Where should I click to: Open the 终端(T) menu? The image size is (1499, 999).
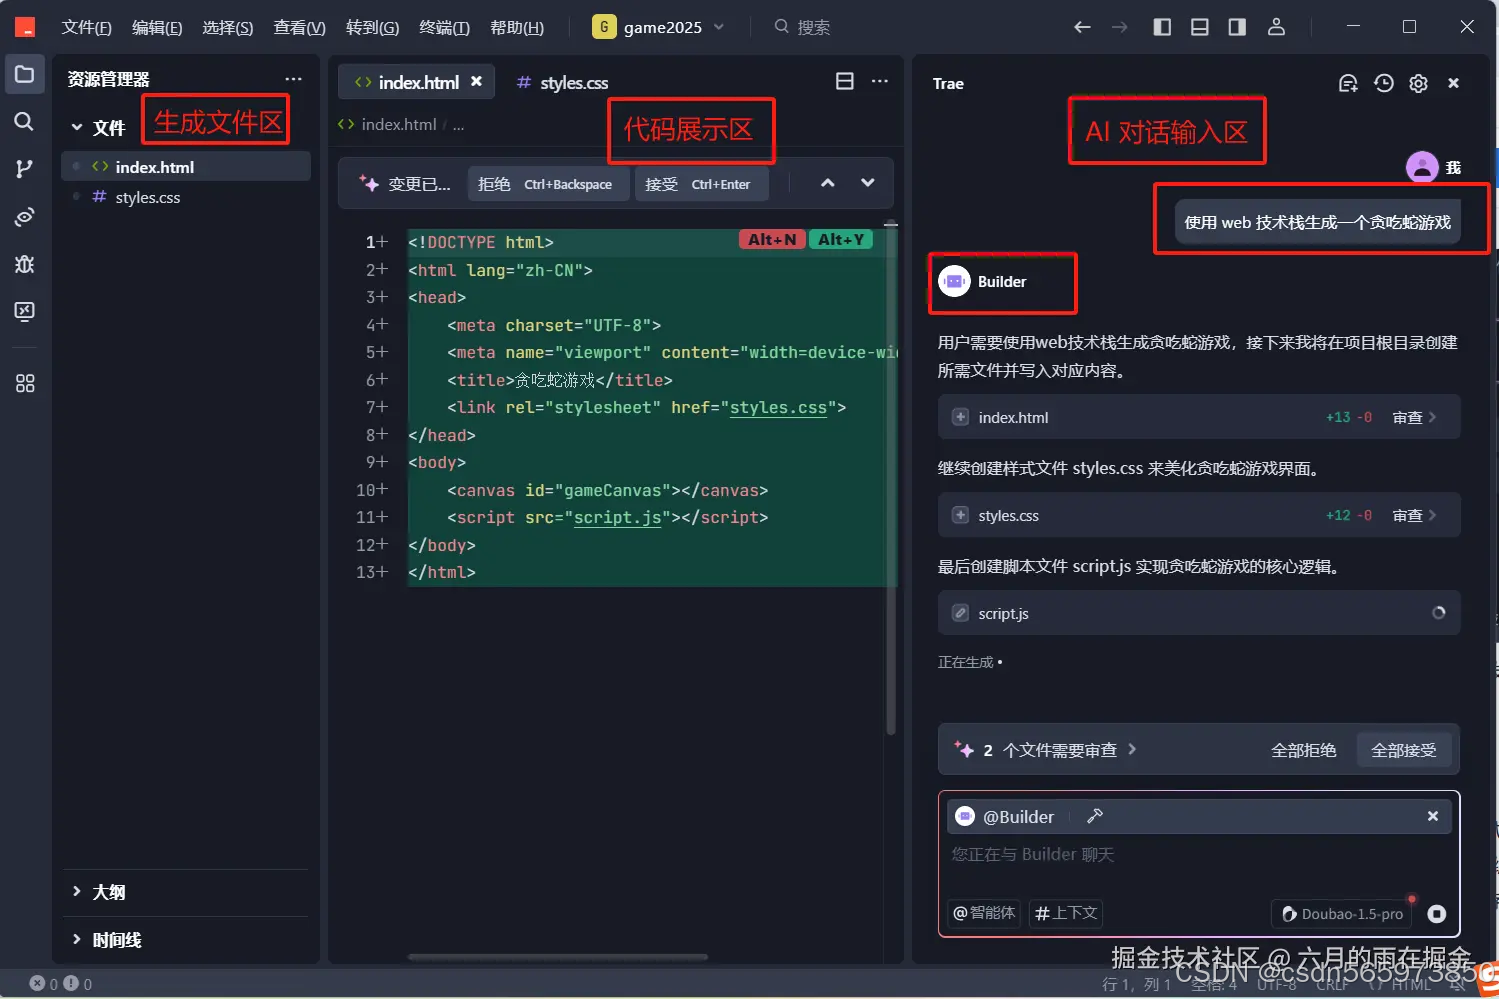tap(444, 27)
